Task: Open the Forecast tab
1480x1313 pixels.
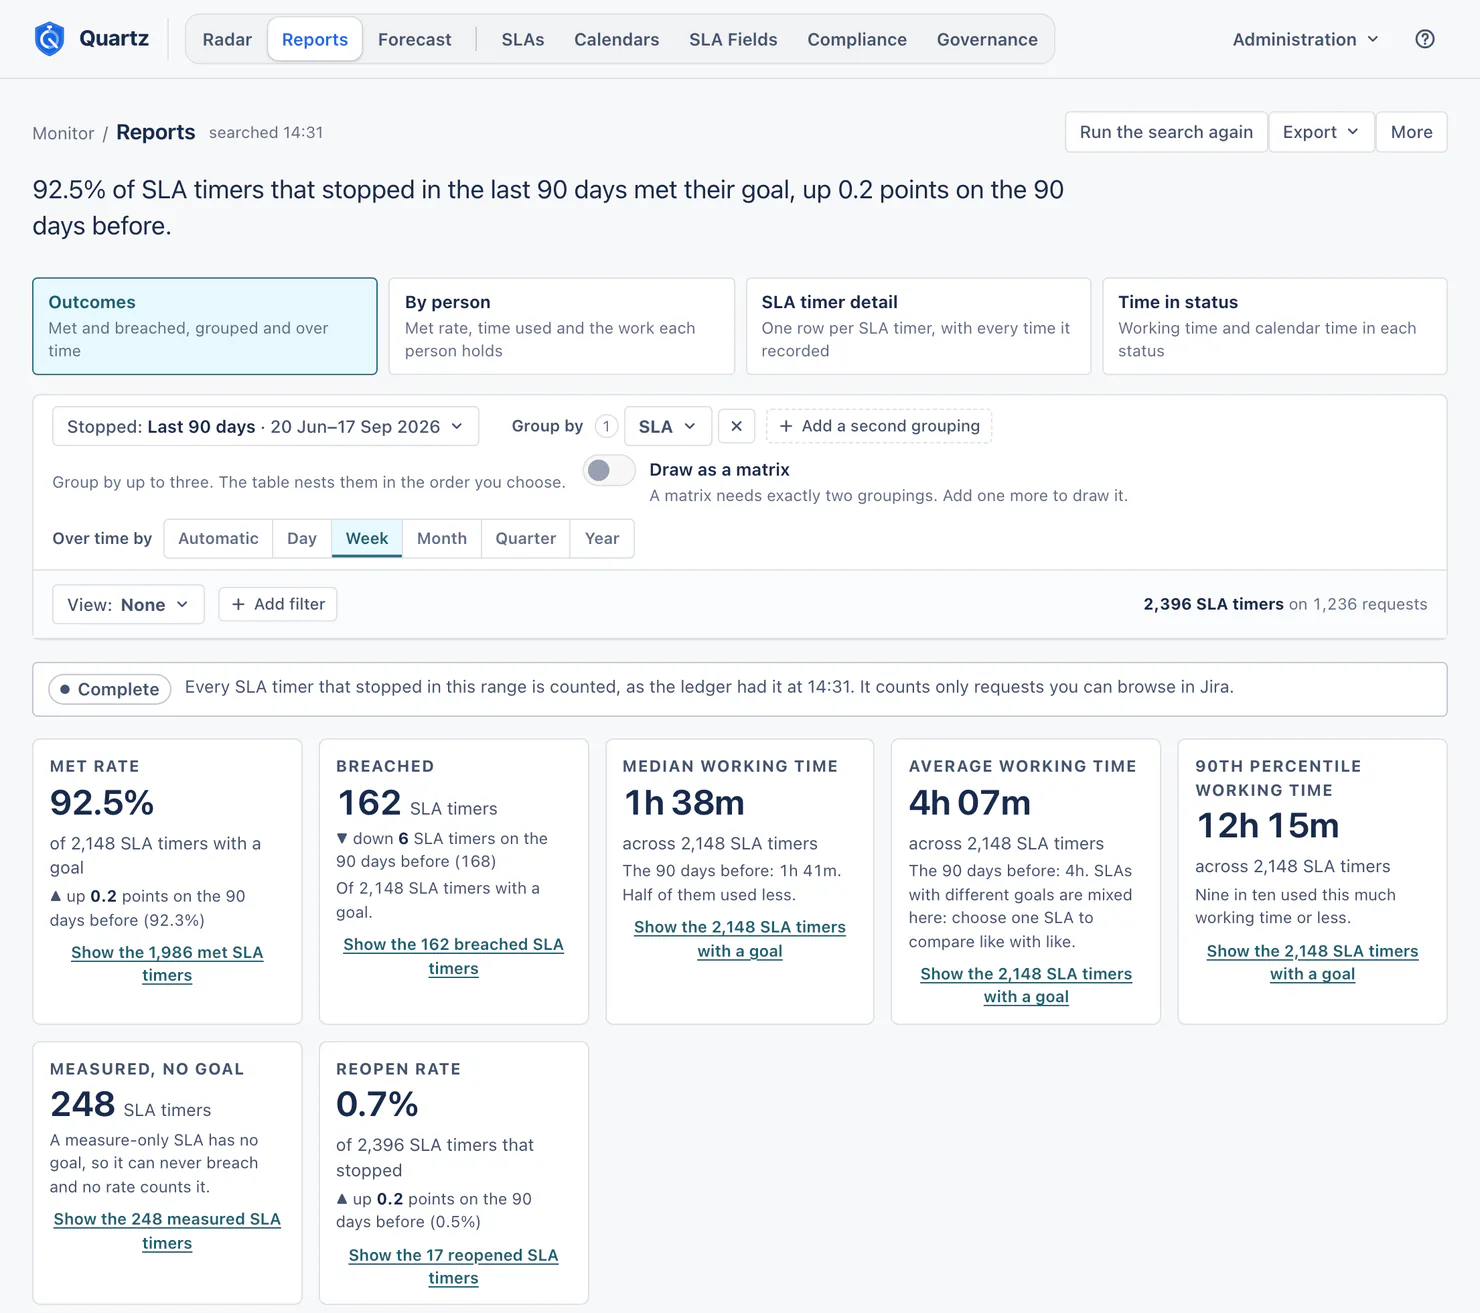Action: click(414, 39)
